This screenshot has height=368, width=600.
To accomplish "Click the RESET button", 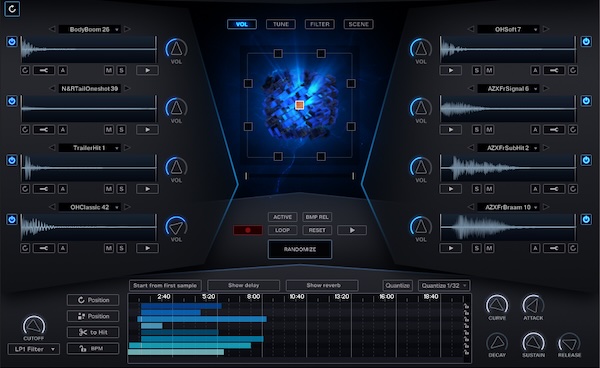I will (317, 230).
